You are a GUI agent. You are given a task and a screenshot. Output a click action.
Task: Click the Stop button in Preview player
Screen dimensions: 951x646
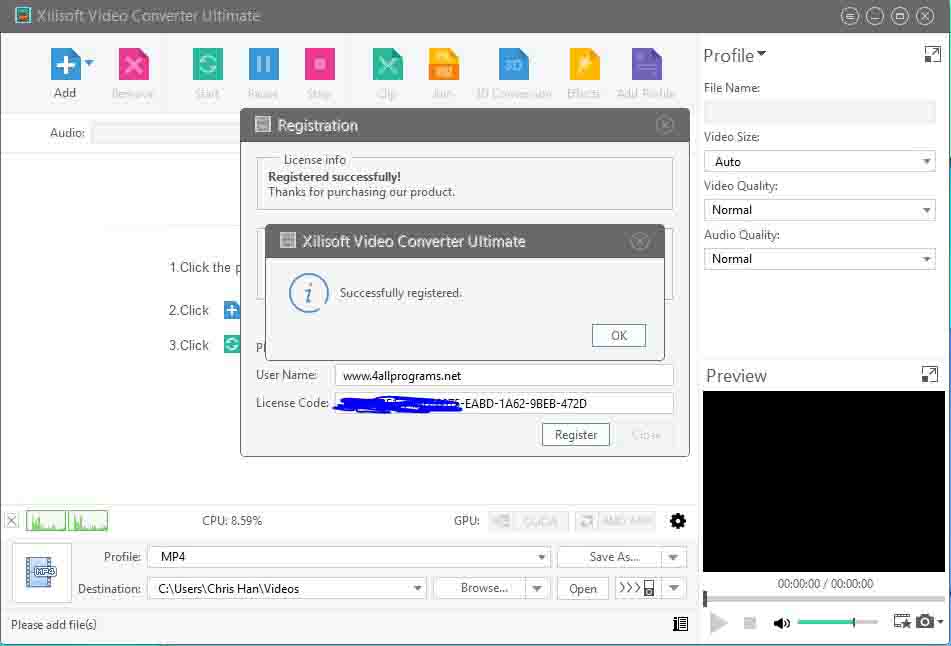click(750, 623)
